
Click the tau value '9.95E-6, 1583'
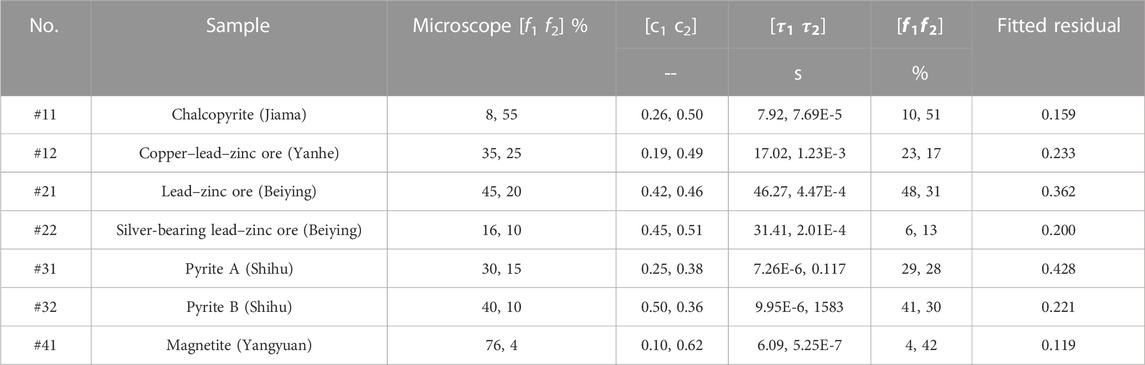pyautogui.click(x=800, y=307)
